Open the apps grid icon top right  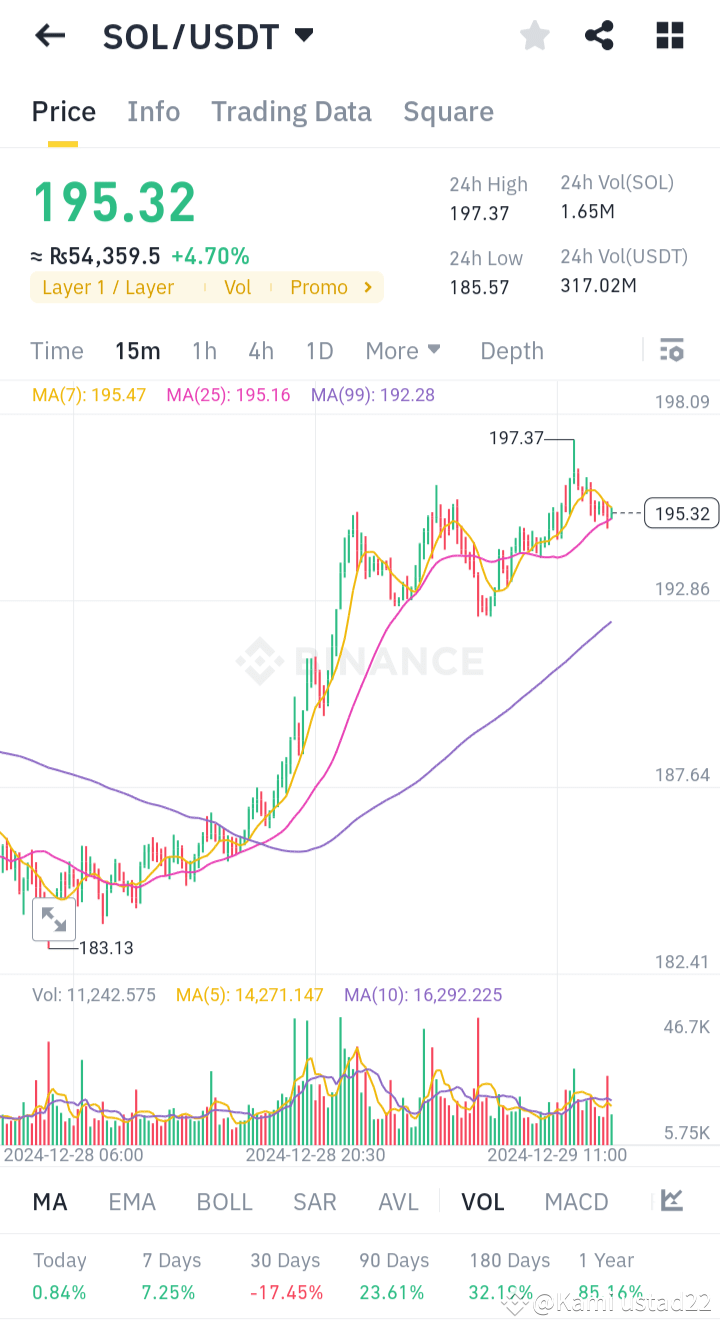point(668,35)
